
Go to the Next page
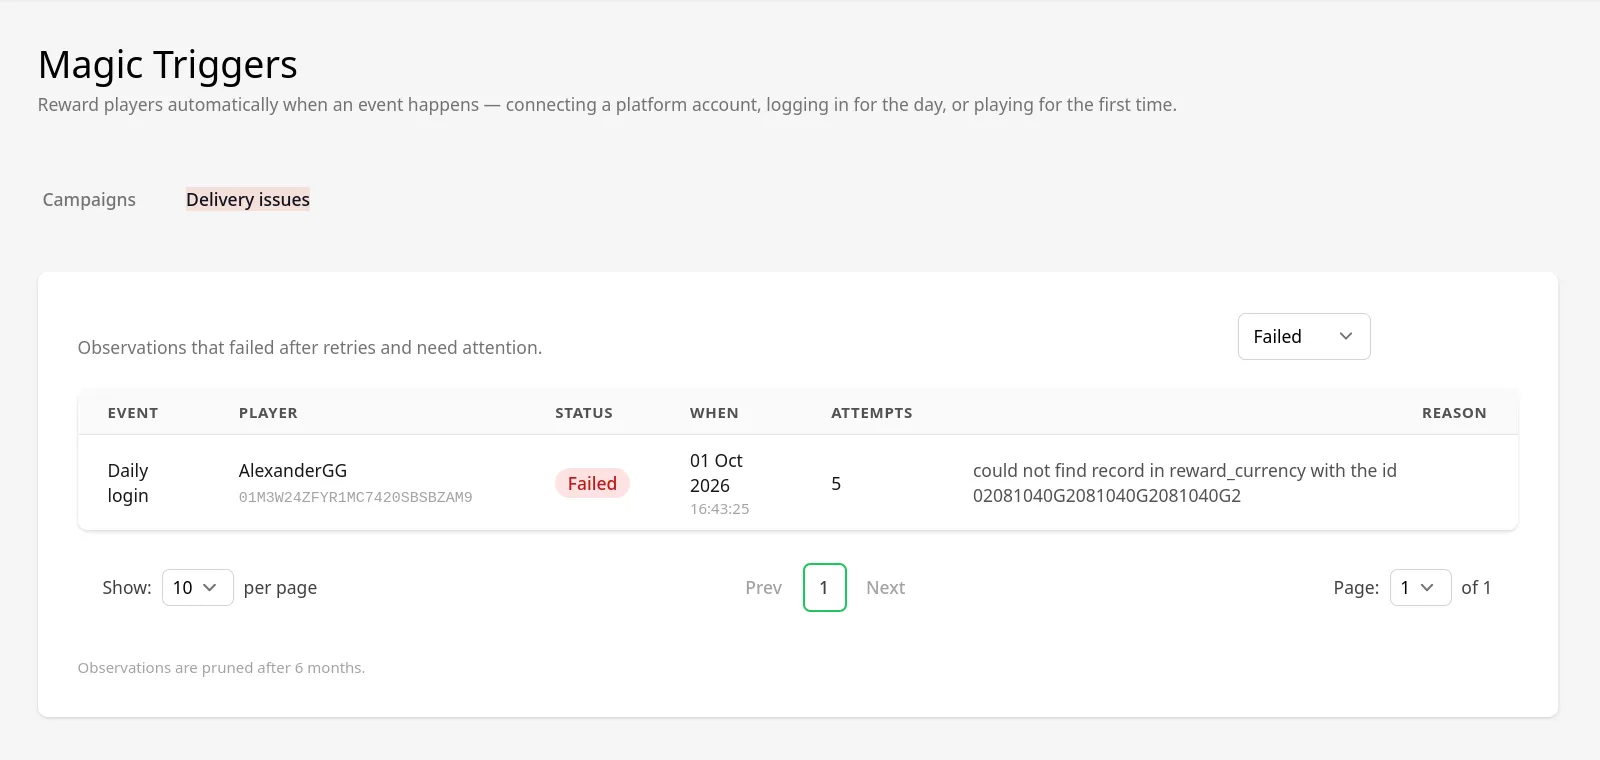885,588
